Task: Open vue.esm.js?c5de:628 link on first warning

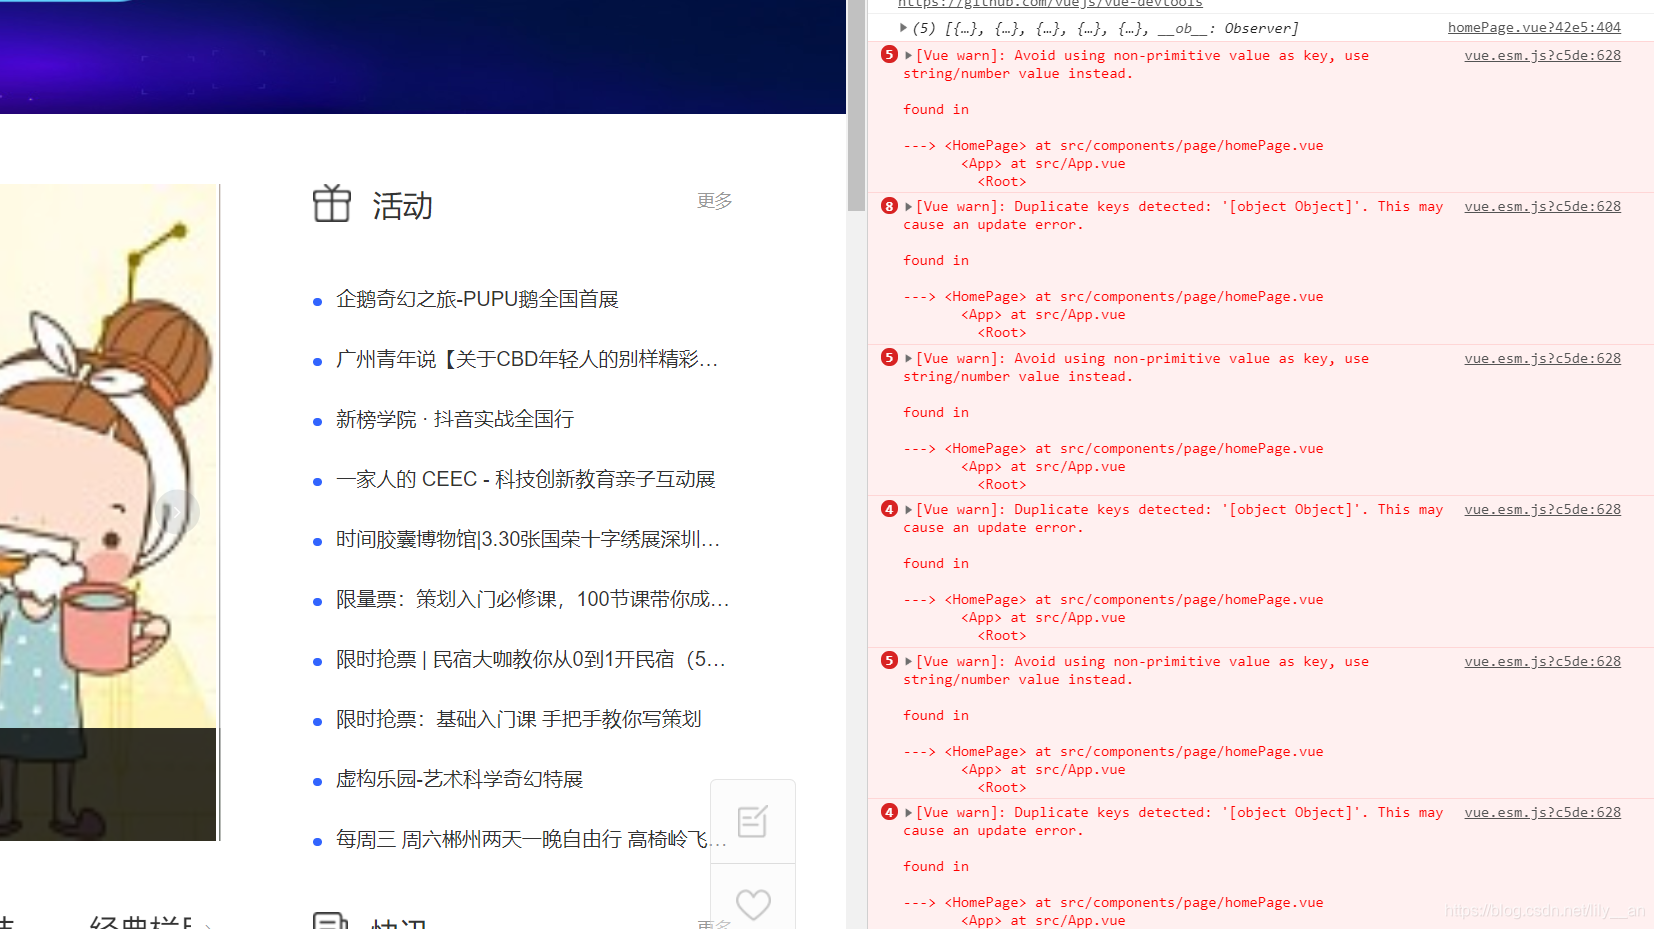Action: [x=1542, y=55]
